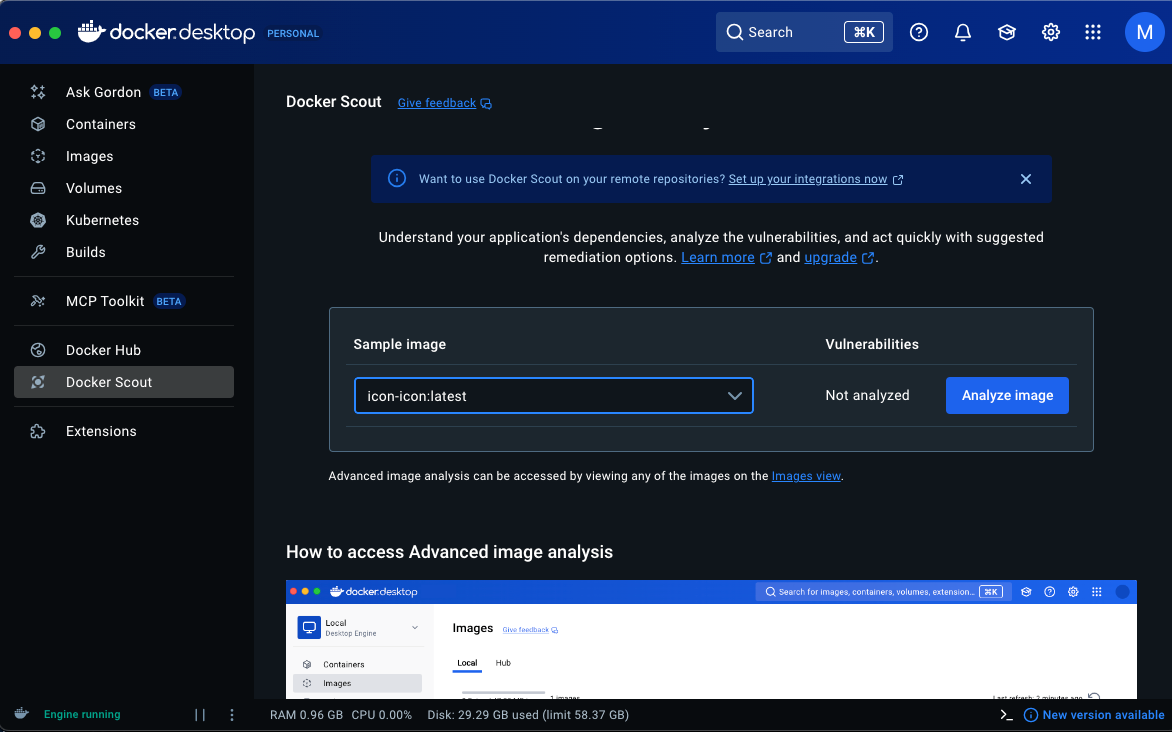The width and height of the screenshot is (1172, 732).
Task: Open the apps grid icon
Action: (1093, 32)
